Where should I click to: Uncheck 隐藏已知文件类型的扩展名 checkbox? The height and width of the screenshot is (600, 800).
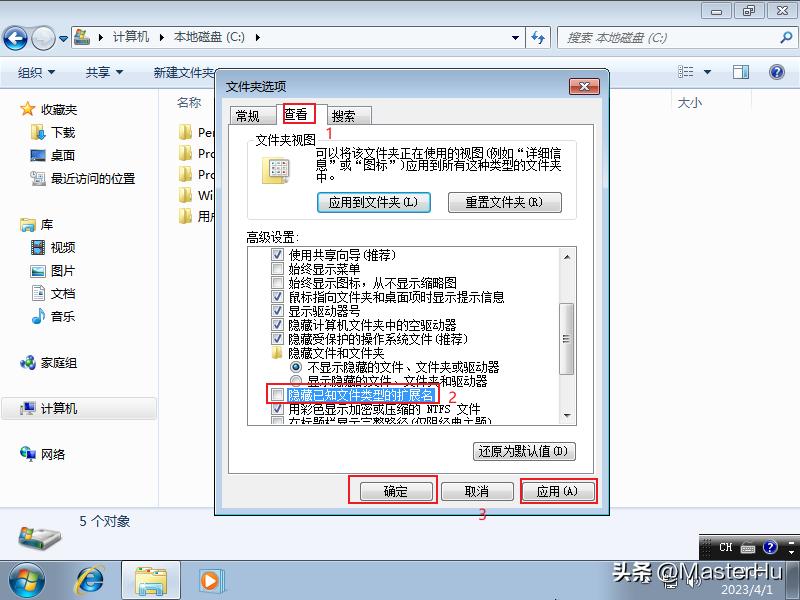277,394
